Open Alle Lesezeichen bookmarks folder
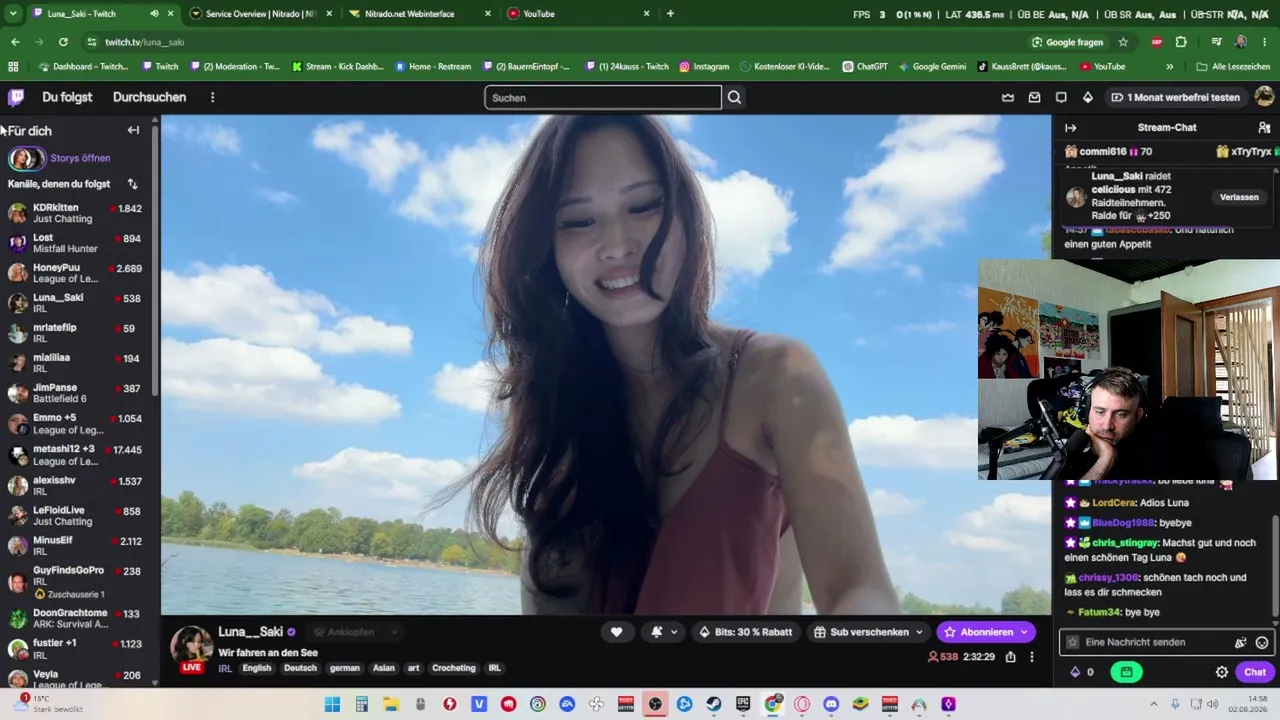This screenshot has width=1280, height=720. click(x=1234, y=67)
